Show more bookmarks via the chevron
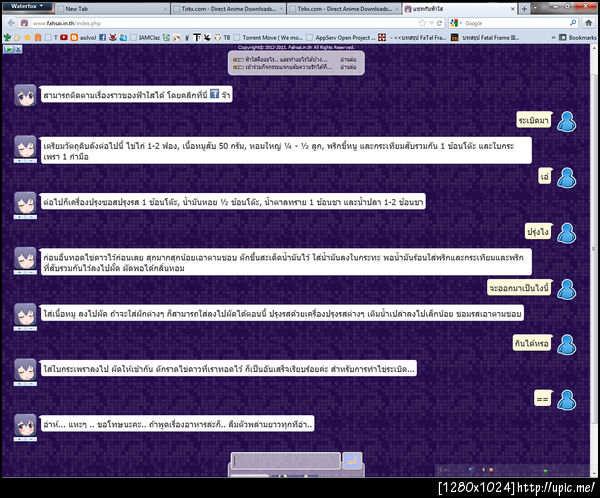Viewport: 600px width, 498px height. (x=553, y=37)
